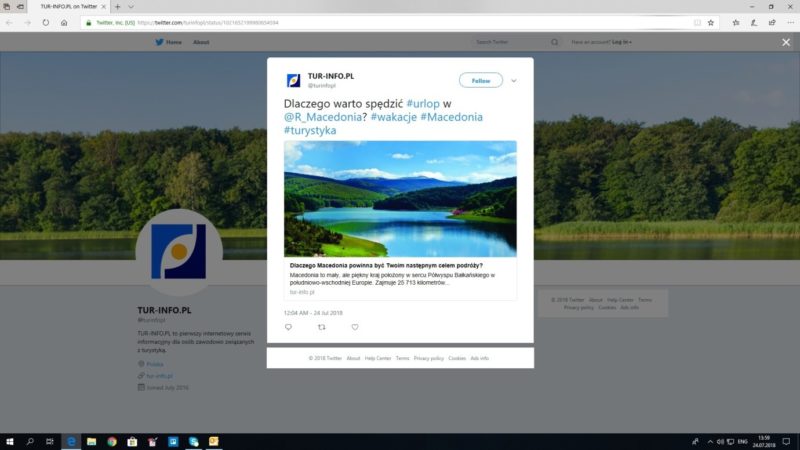Show the set-aside tabs icon
800x450 pixels.
[x=7, y=7]
